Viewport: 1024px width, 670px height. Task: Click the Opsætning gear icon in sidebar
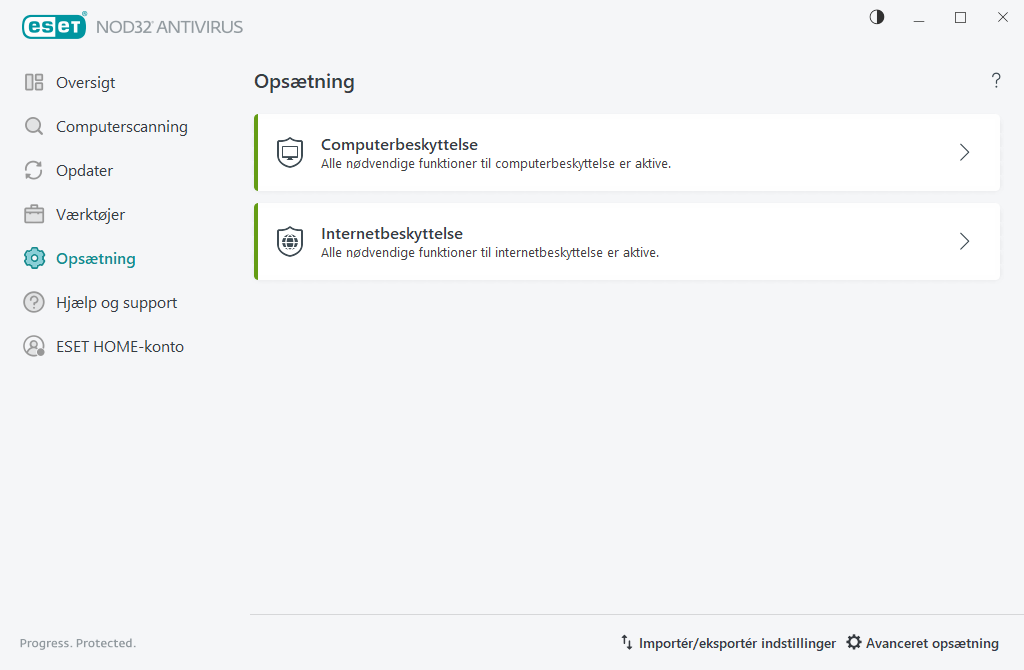point(34,259)
